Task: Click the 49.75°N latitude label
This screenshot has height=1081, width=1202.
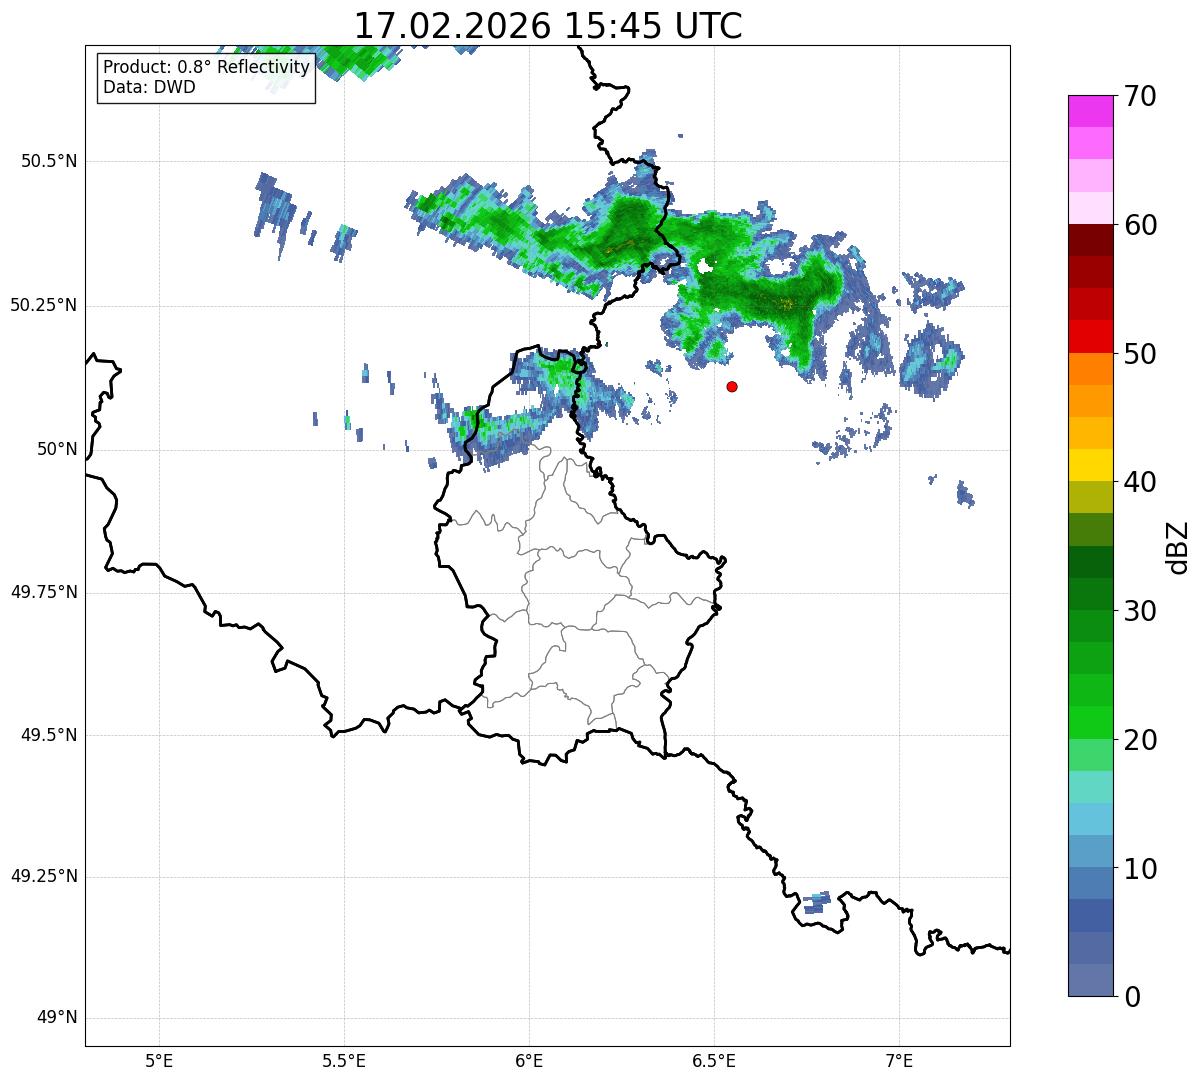Action: 44,592
